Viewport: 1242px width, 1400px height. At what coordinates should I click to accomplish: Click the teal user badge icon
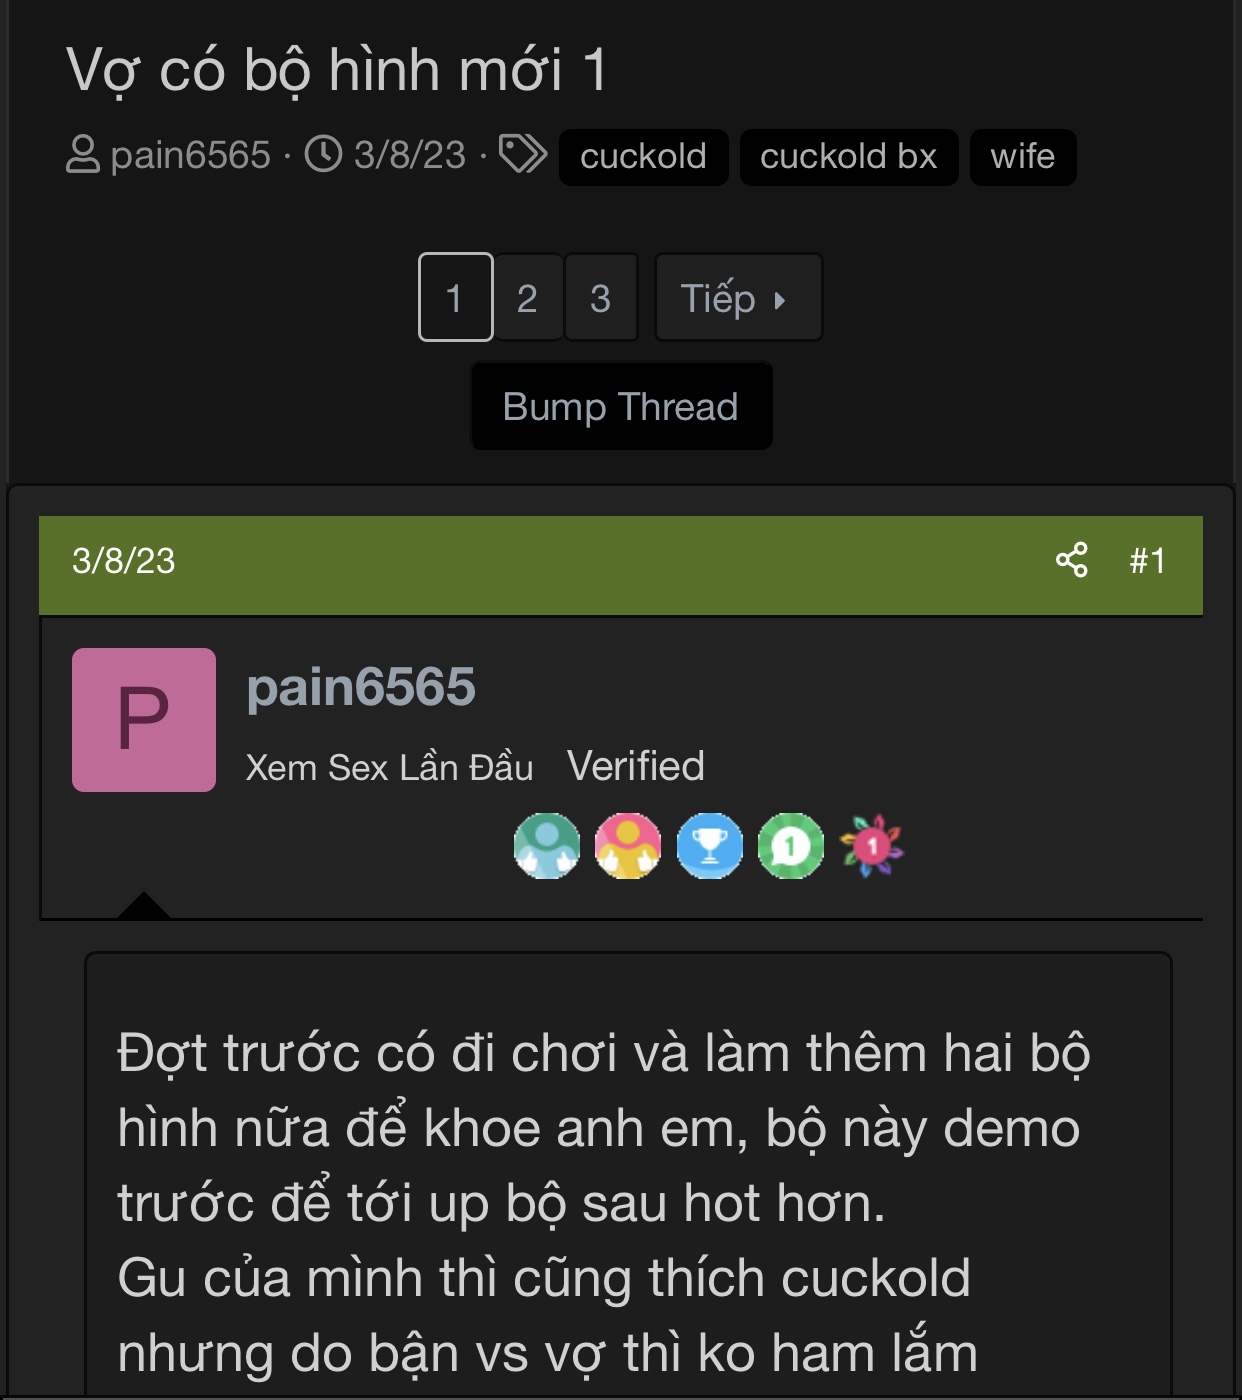547,846
